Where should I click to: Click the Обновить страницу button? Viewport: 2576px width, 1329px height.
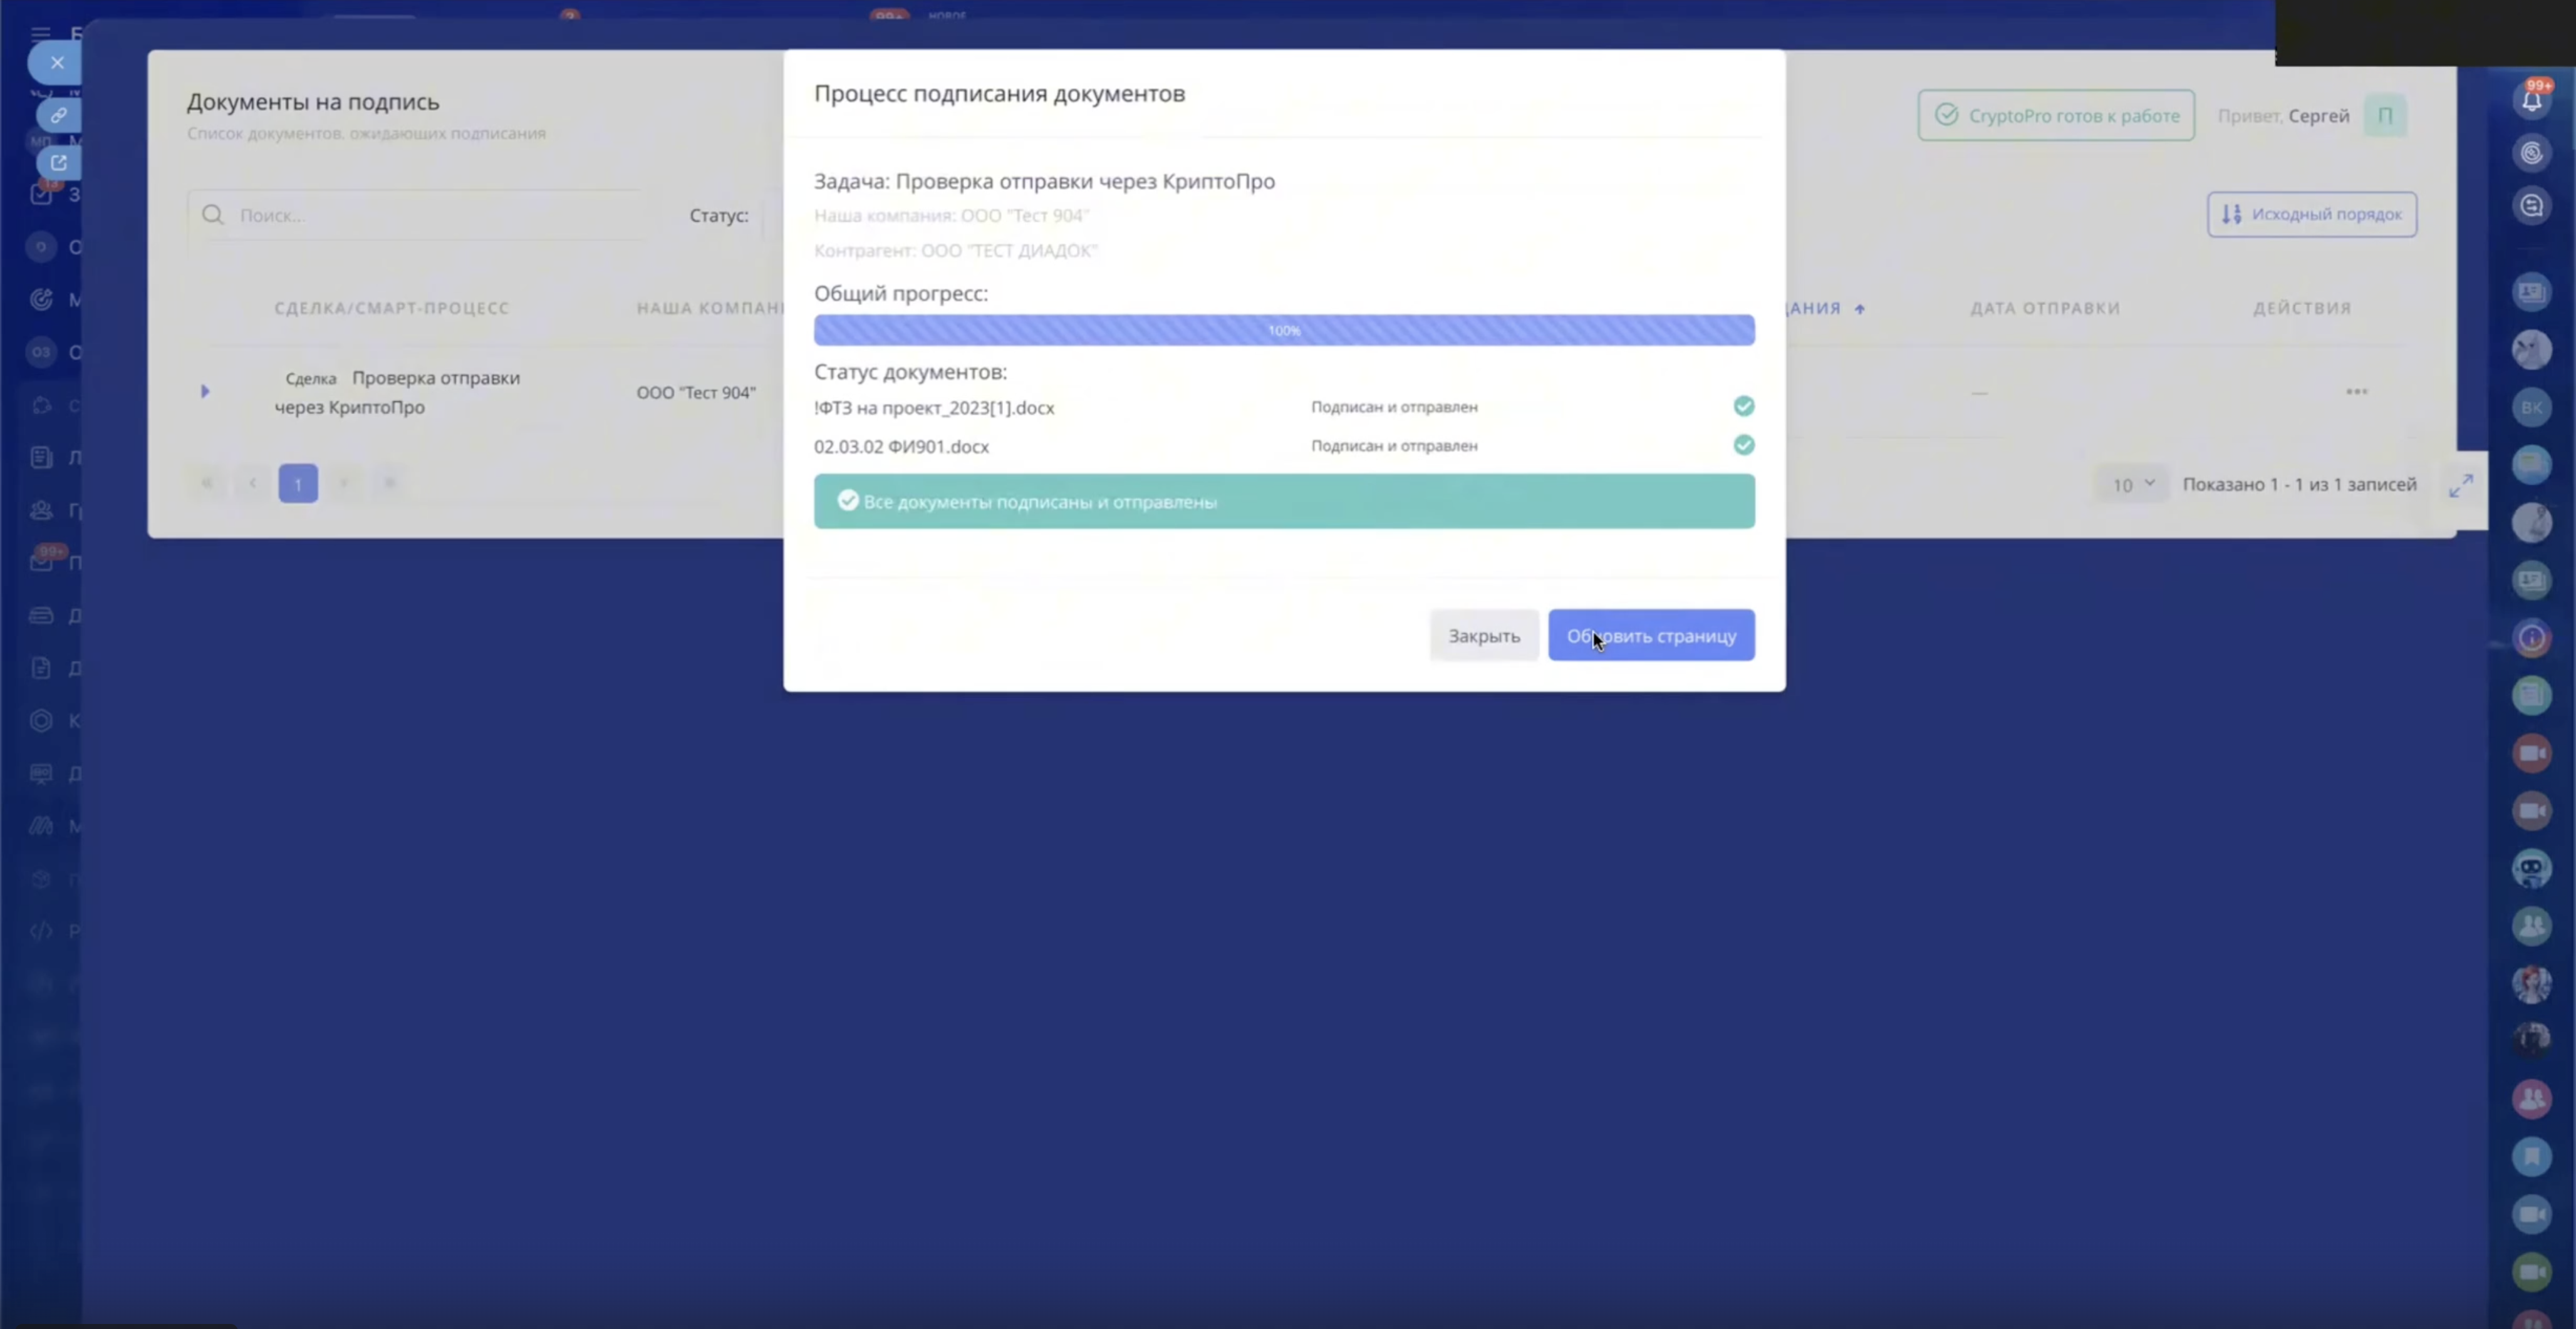(x=1650, y=636)
